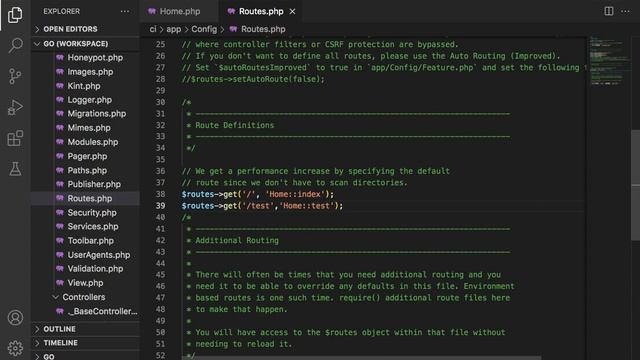Open the Extensions view
Screen dimensions: 640x360
tap(15, 138)
